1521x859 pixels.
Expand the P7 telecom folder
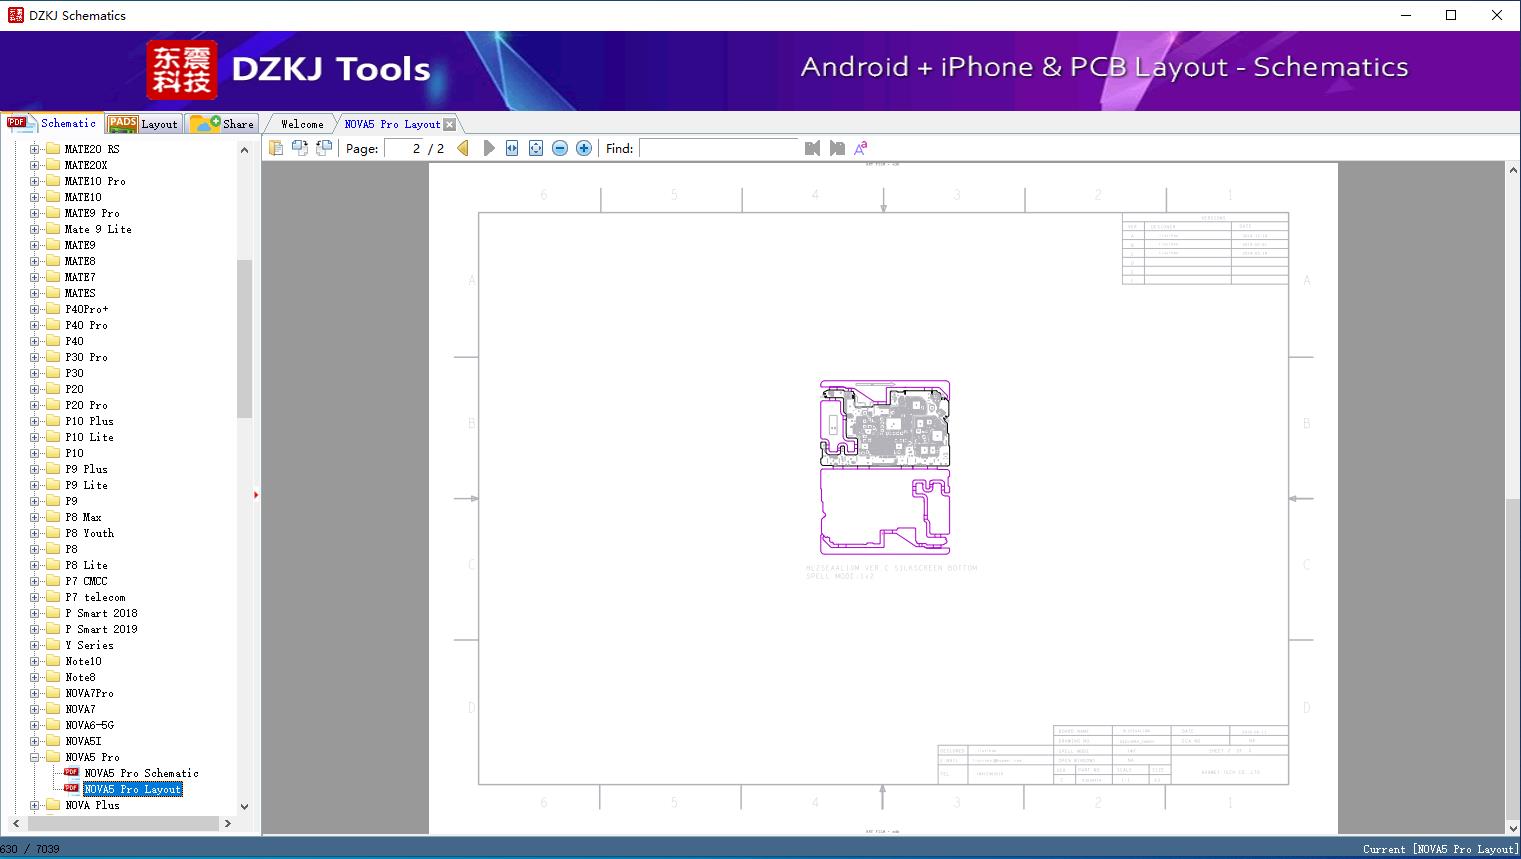(x=35, y=597)
